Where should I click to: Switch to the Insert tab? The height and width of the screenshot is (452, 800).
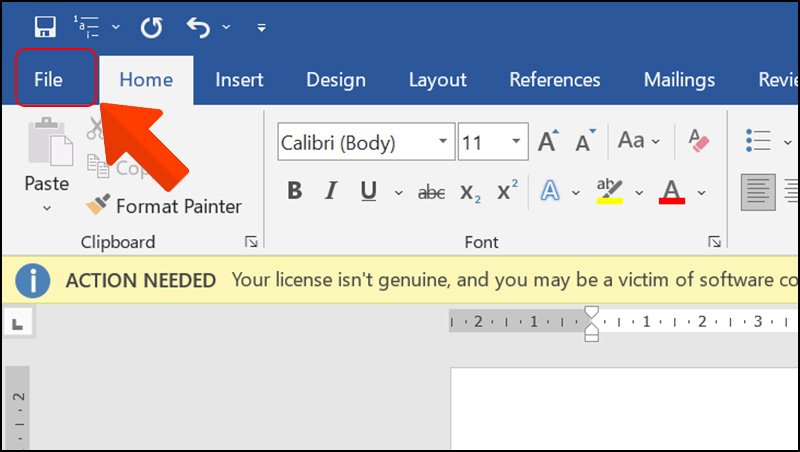239,80
